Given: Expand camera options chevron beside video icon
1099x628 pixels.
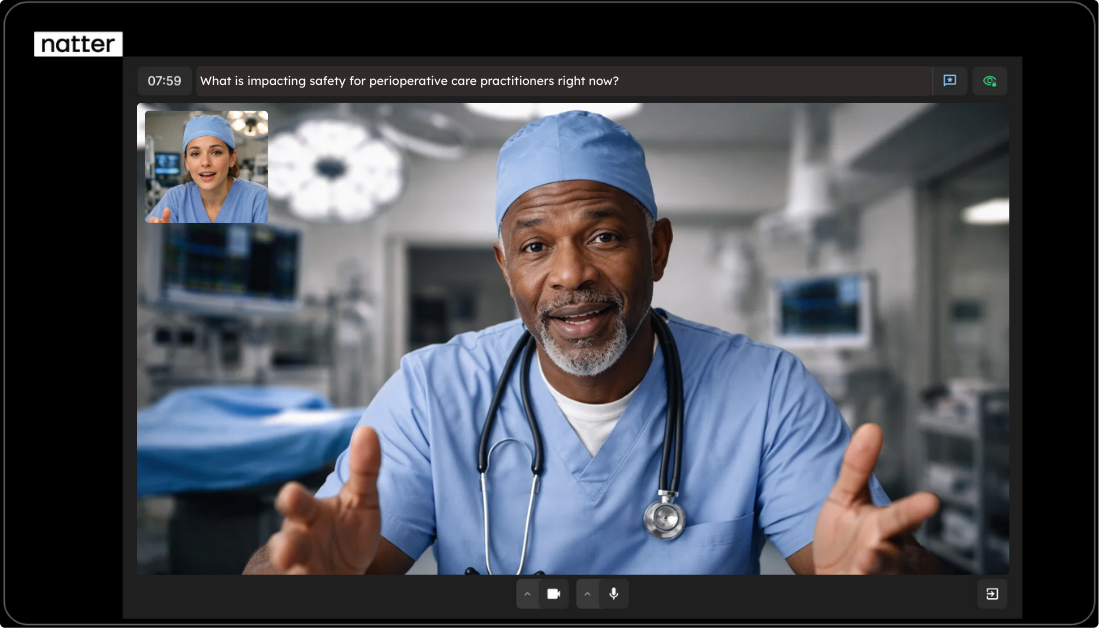Looking at the screenshot, I should pyautogui.click(x=528, y=594).
